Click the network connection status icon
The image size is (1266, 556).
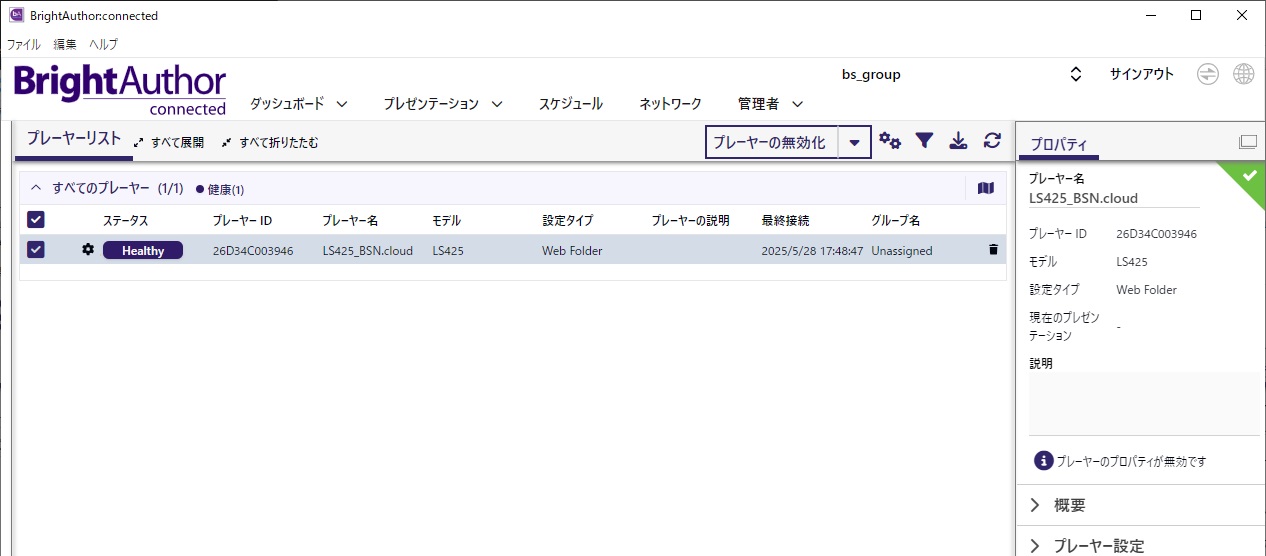click(1208, 74)
